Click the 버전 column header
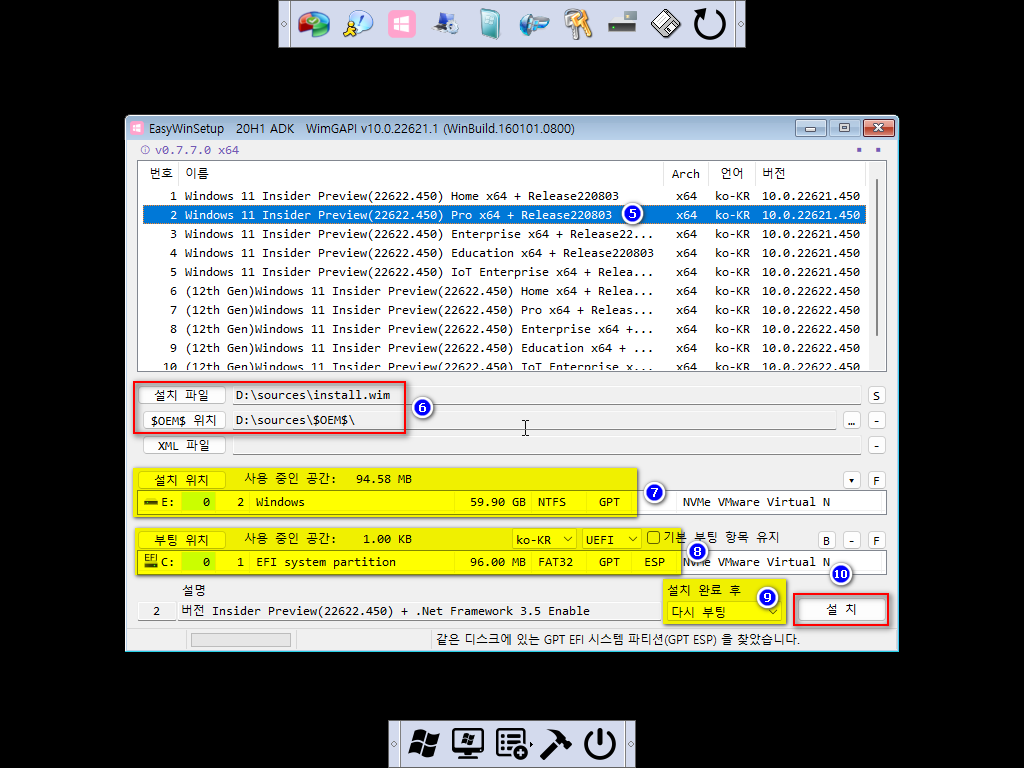Viewport: 1024px width, 768px height. (x=810, y=173)
